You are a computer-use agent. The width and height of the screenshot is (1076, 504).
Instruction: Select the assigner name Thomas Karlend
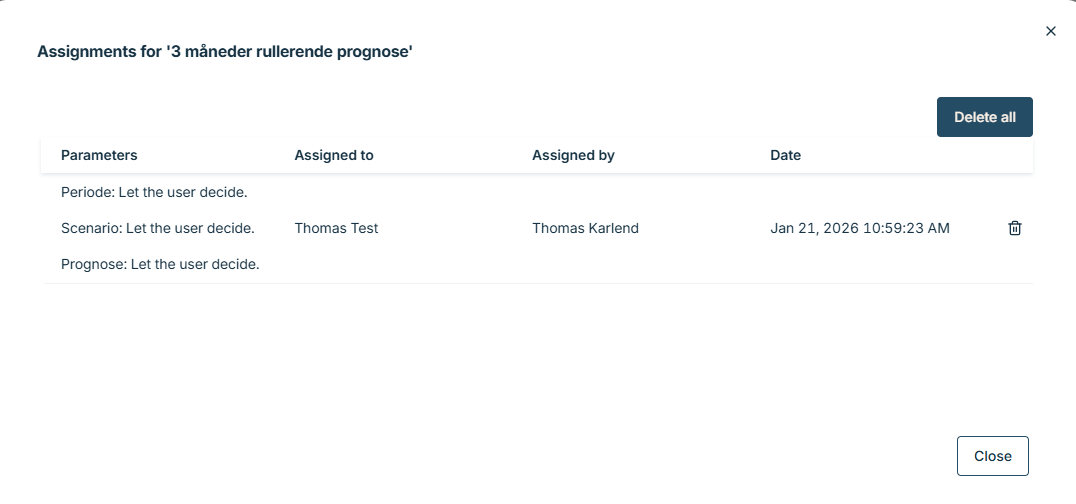click(585, 228)
